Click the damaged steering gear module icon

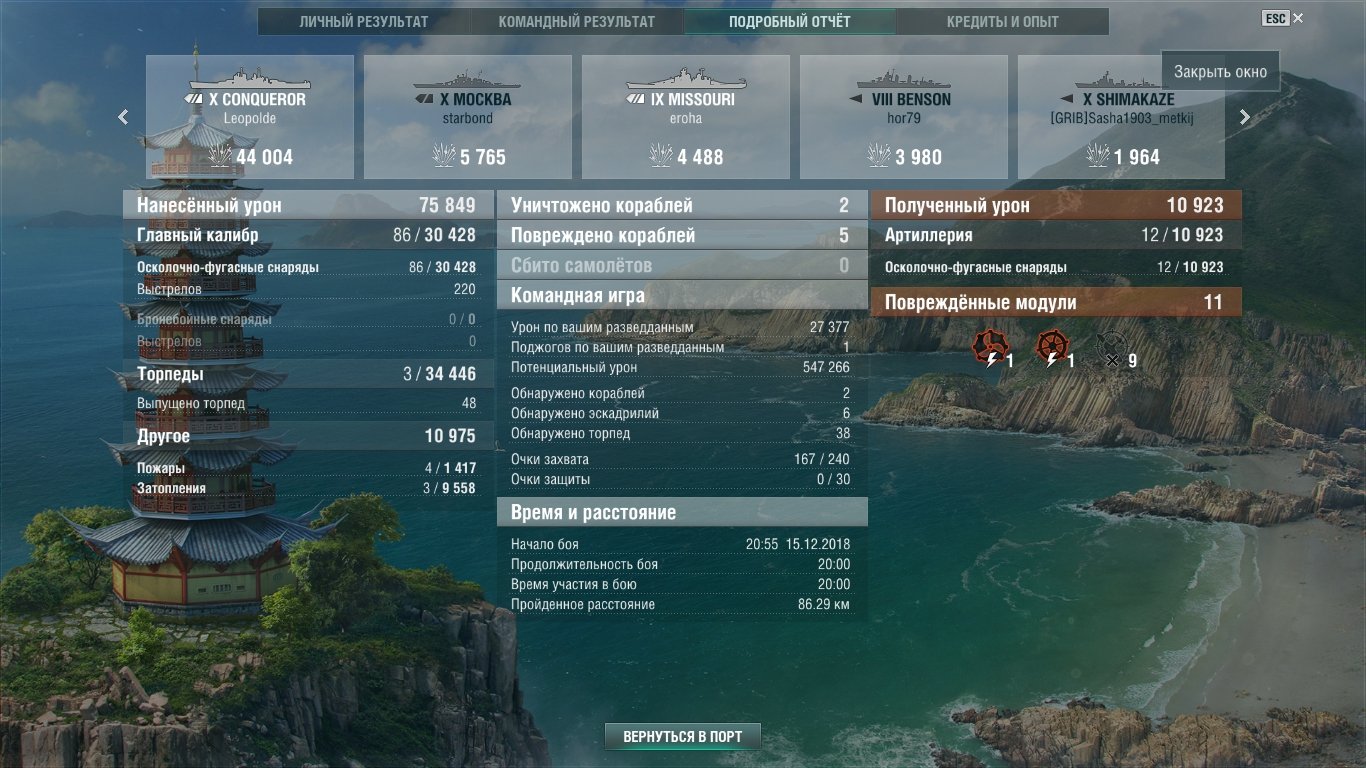[1052, 346]
